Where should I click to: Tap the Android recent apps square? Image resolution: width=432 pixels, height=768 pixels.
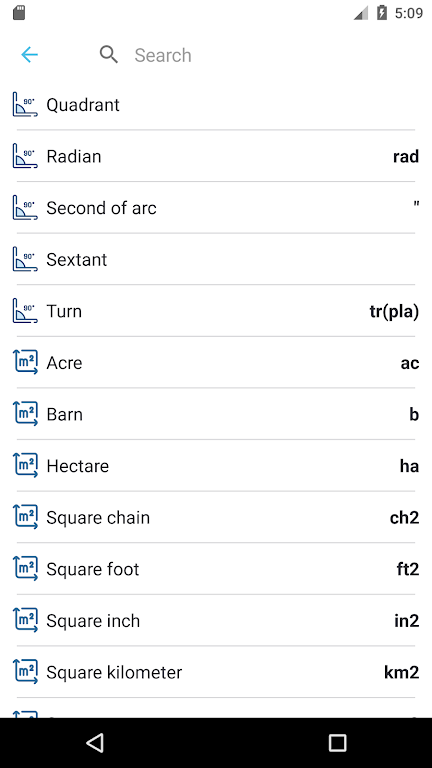click(x=337, y=743)
